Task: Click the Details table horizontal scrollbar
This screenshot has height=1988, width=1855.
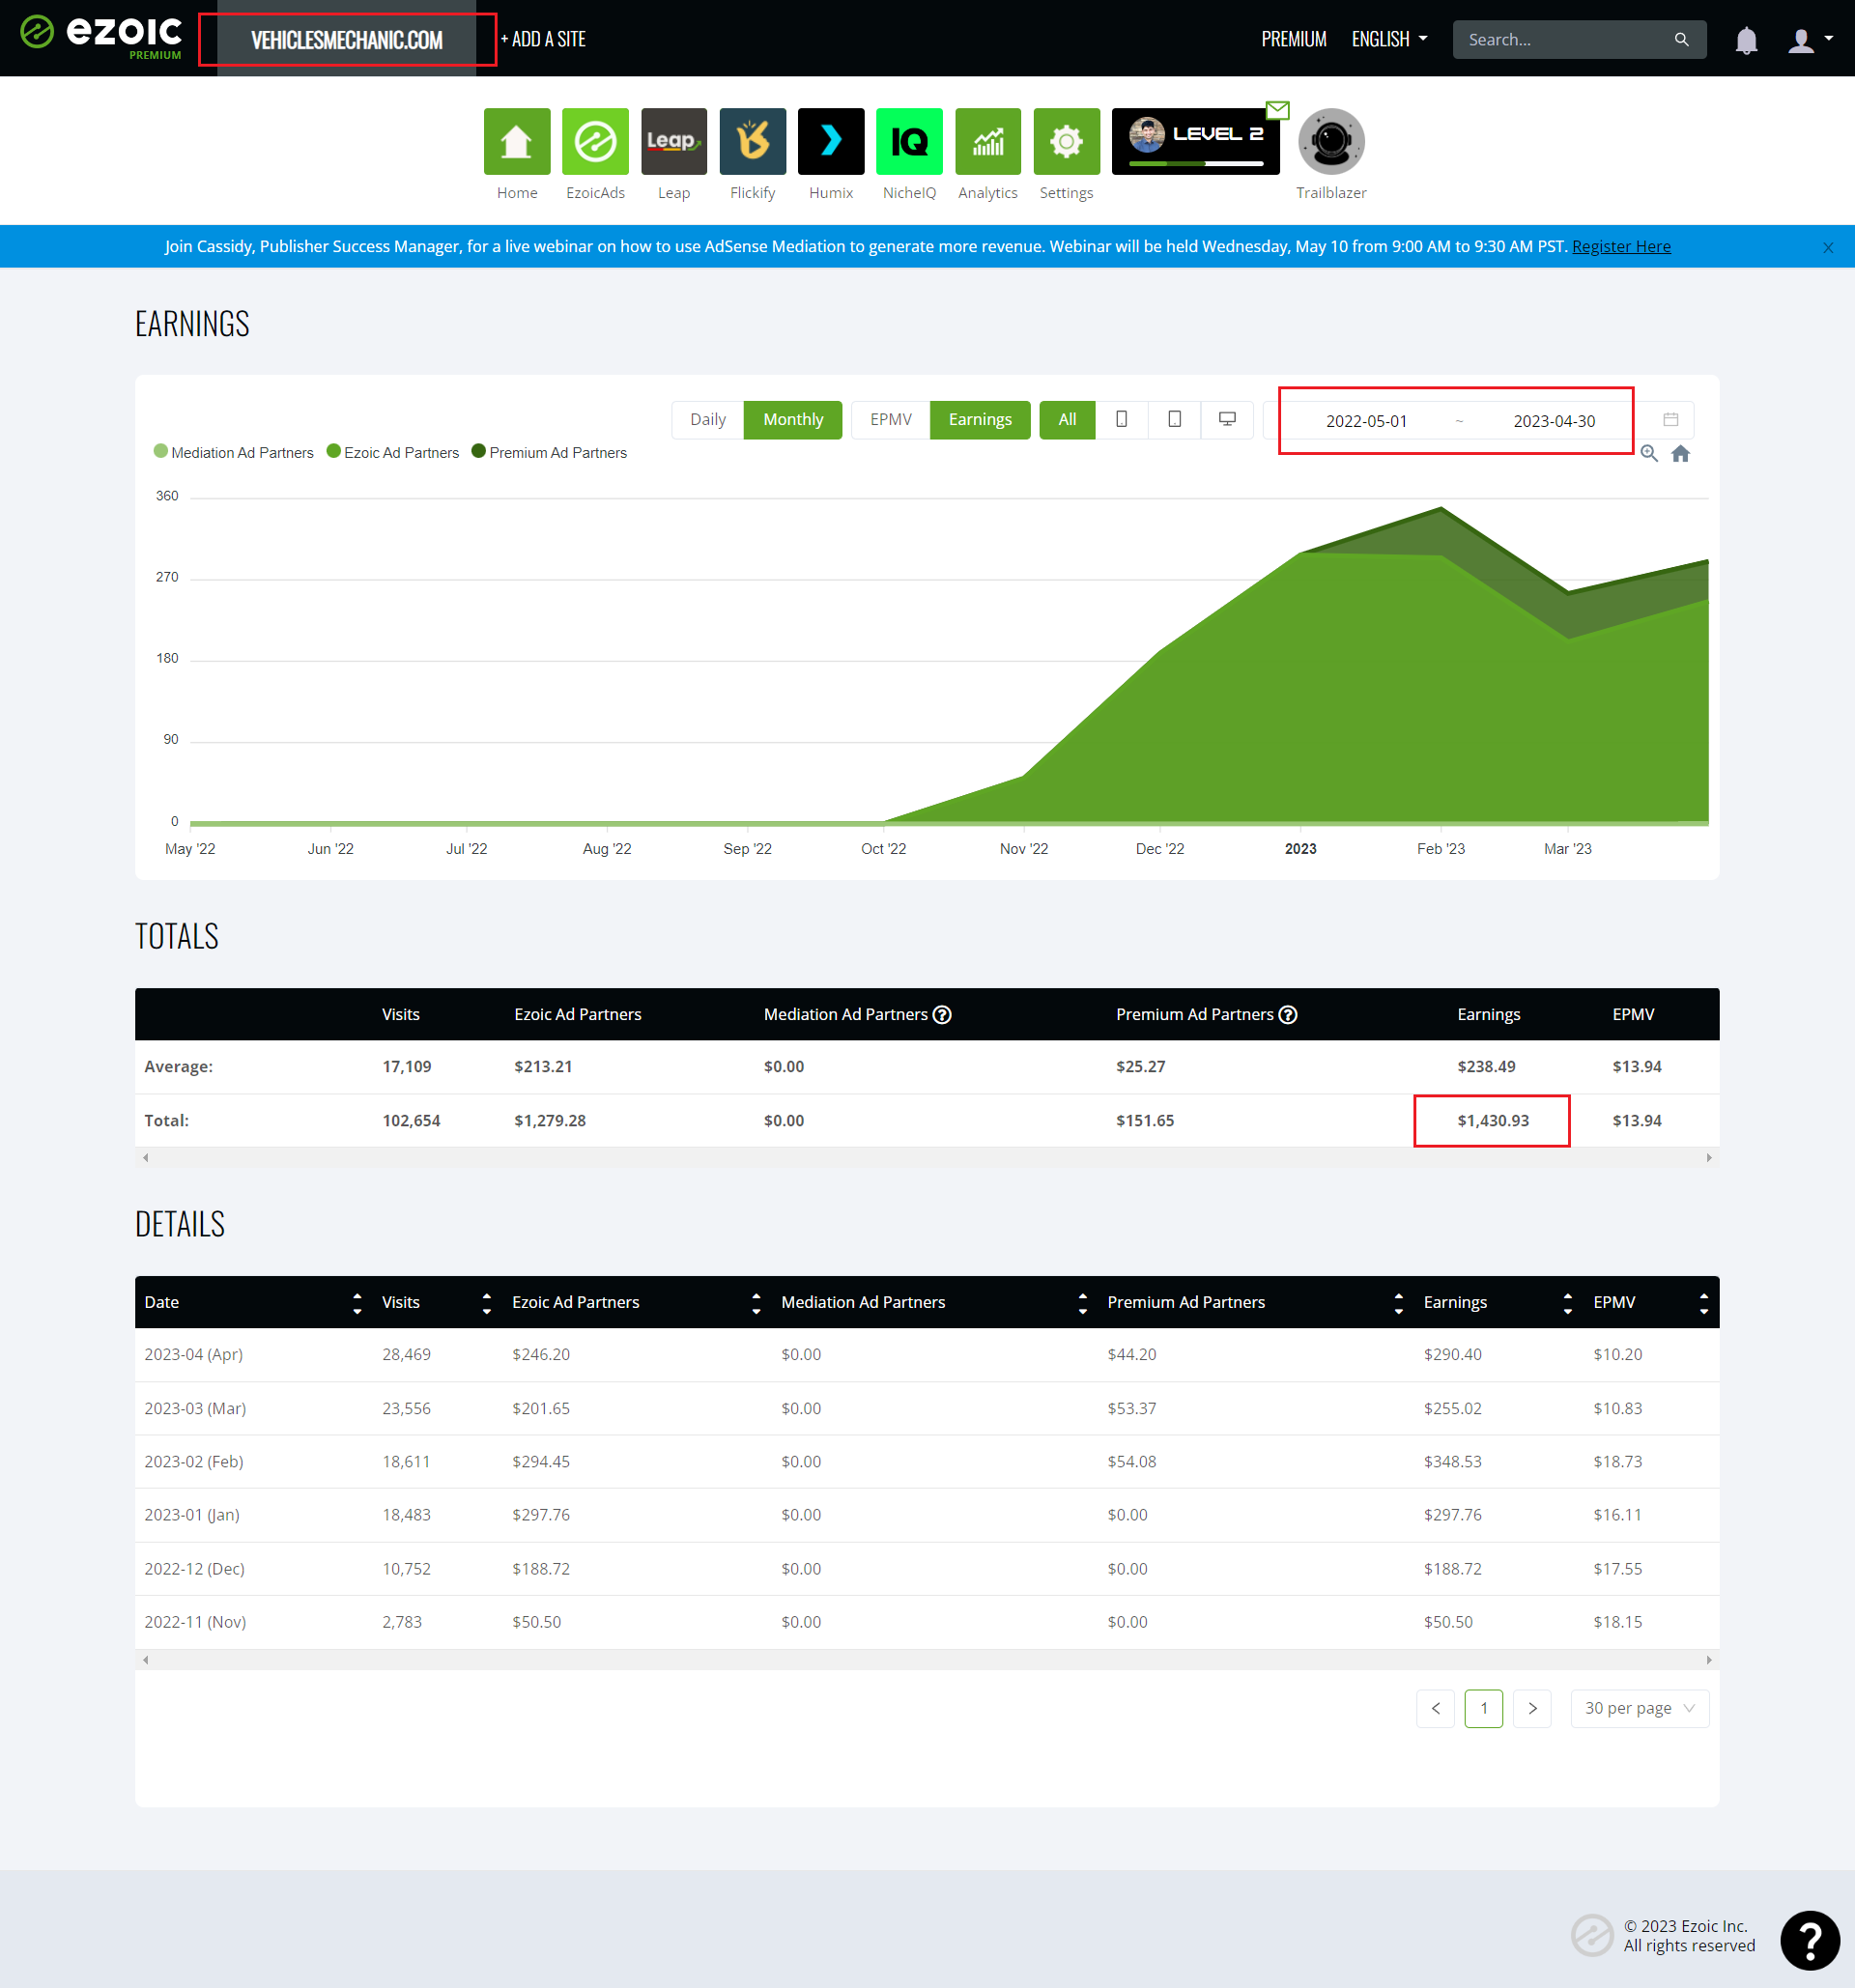Action: point(927,1660)
